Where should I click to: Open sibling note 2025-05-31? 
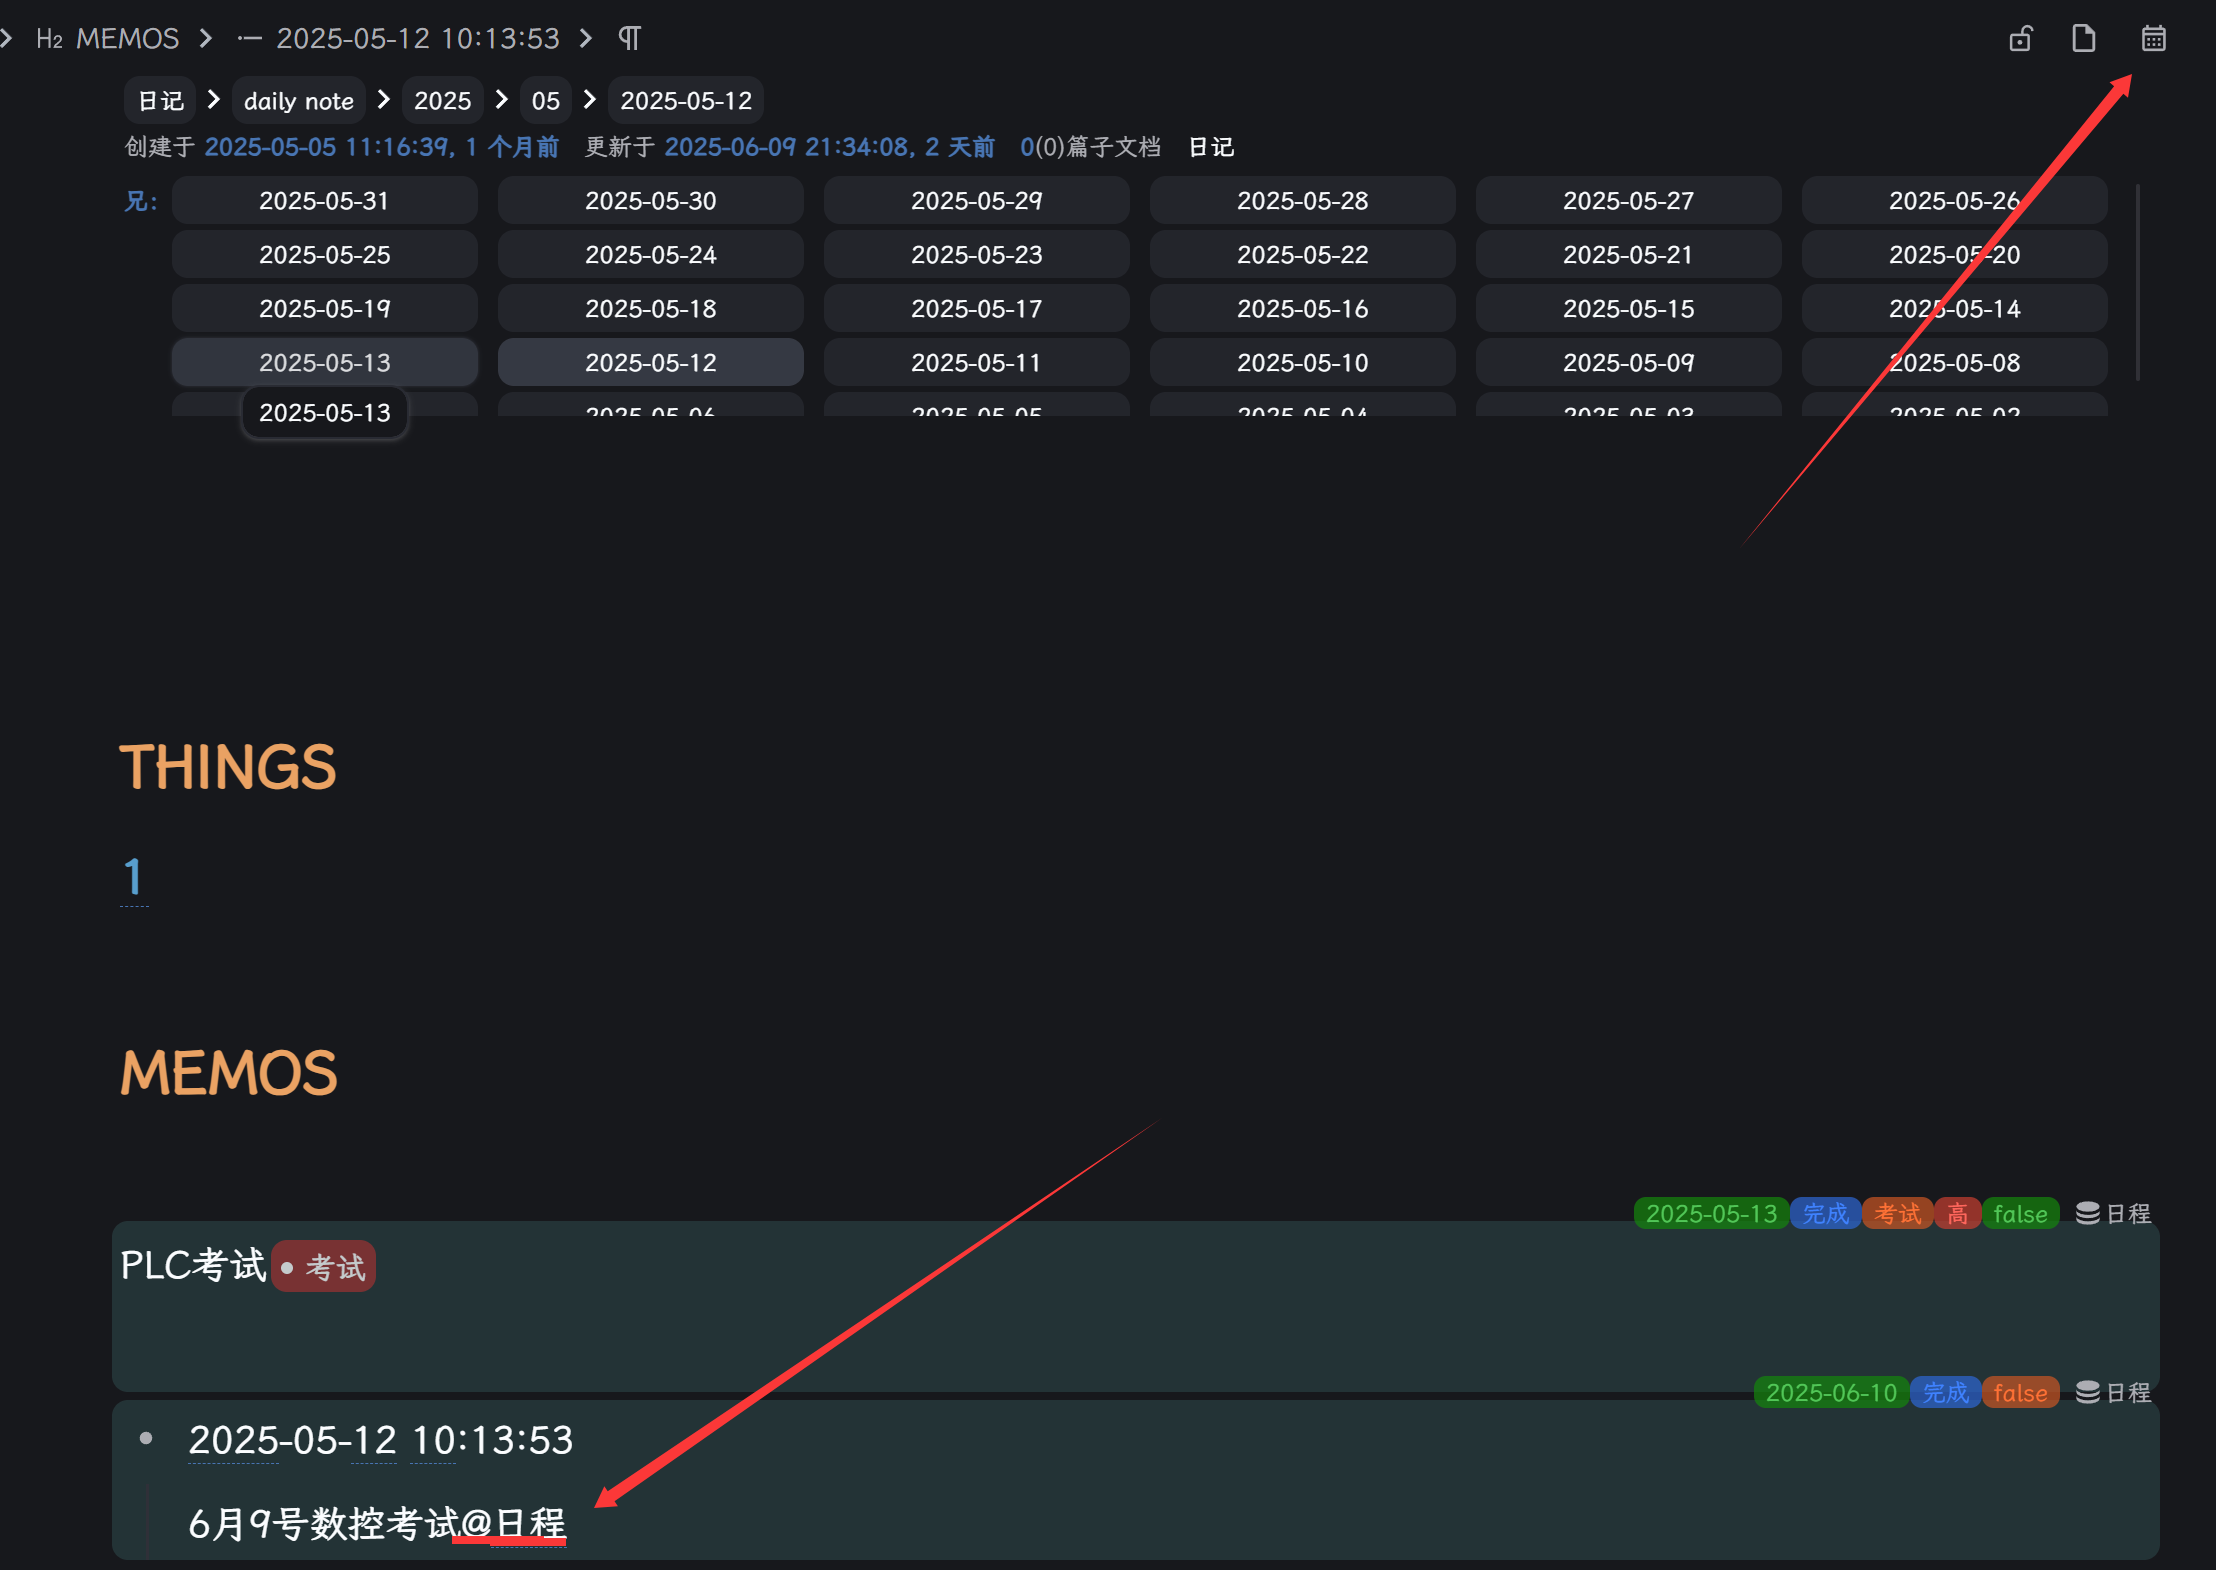coord(324,201)
